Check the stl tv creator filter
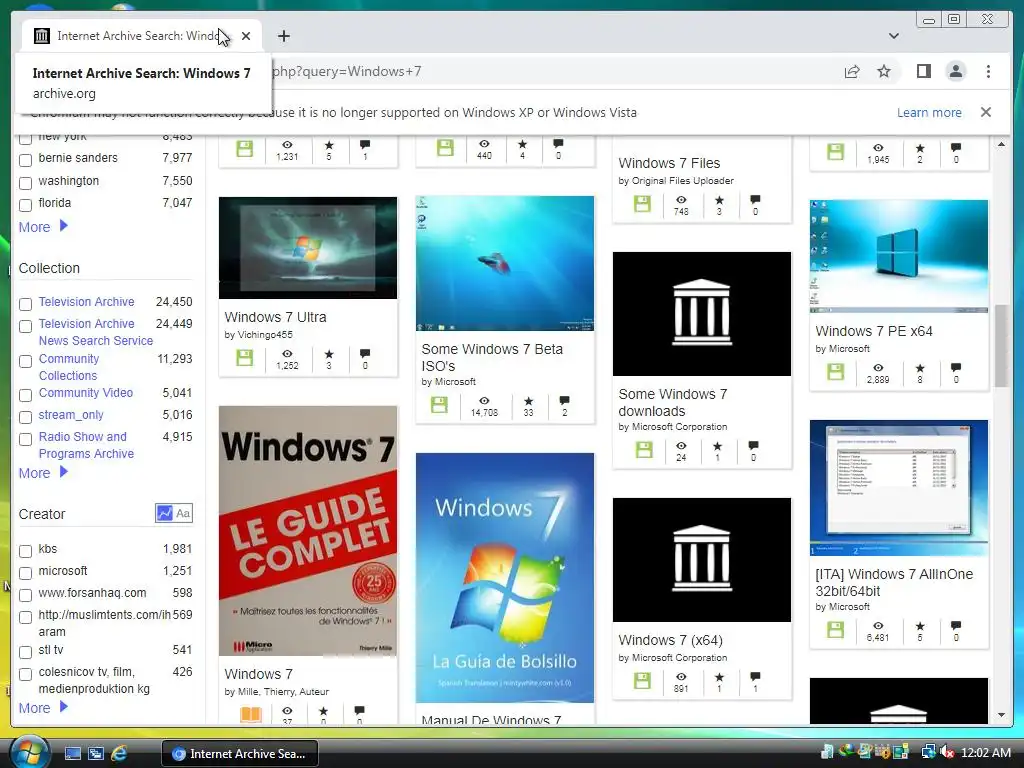The image size is (1024, 768). [25, 652]
